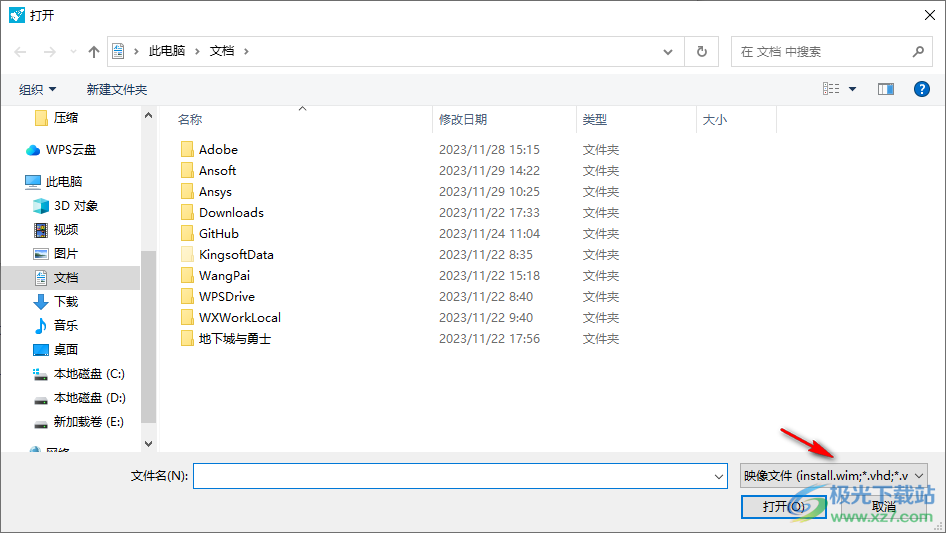This screenshot has height=533, width=946.
Task: Open the 映像文件 file type dropdown
Action: click(834, 476)
